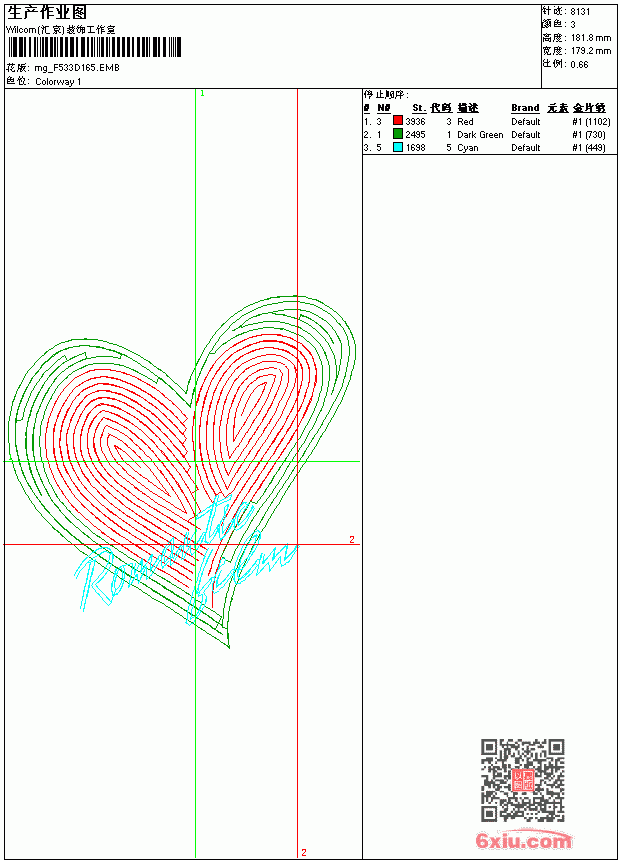The image size is (620, 860).
Task: Click the 'N#' column header
Action: coord(384,108)
